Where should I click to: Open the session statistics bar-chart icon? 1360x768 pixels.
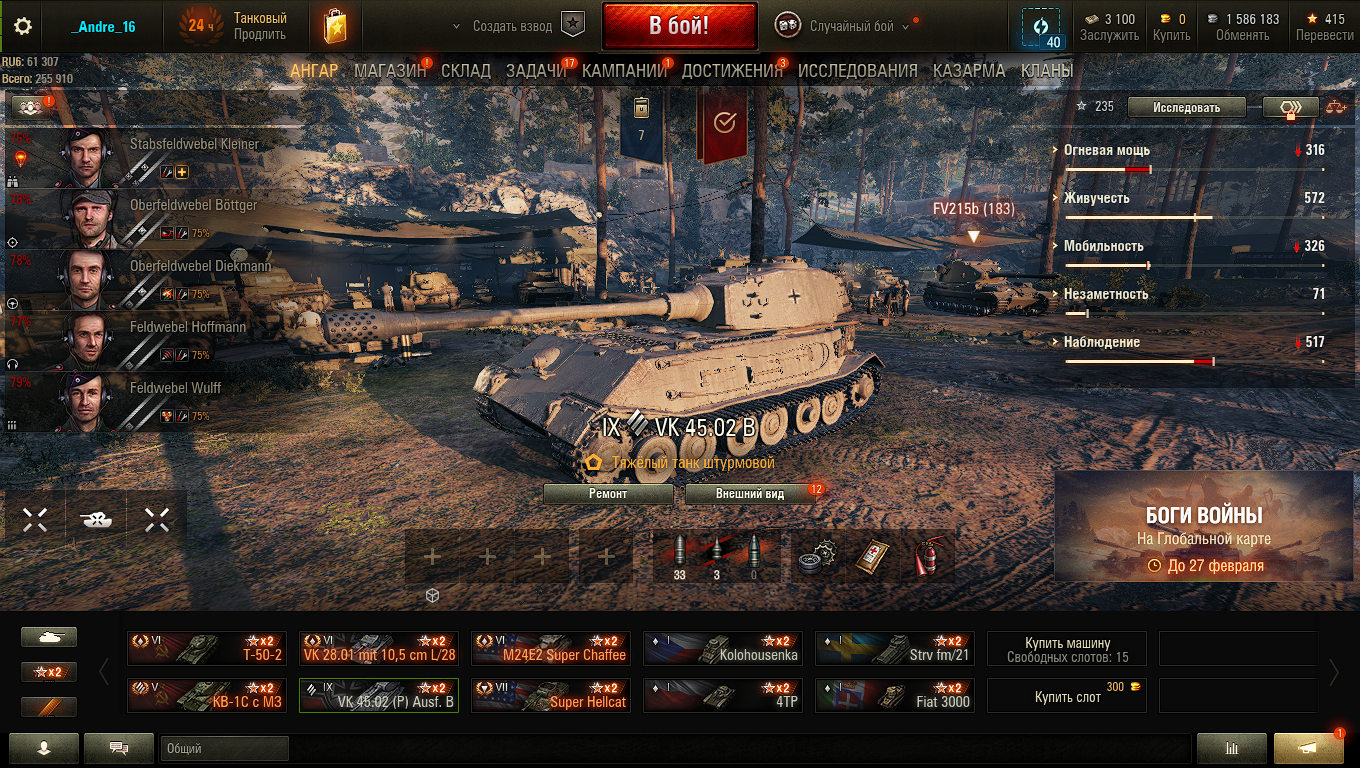tap(1231, 748)
